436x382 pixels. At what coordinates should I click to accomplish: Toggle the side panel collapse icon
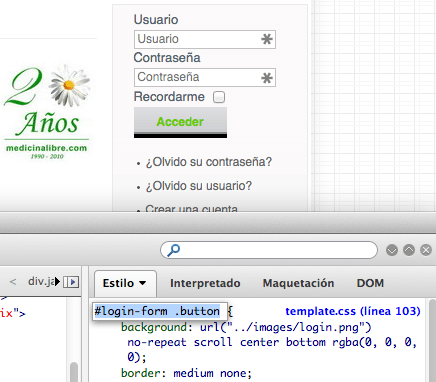click(71, 282)
